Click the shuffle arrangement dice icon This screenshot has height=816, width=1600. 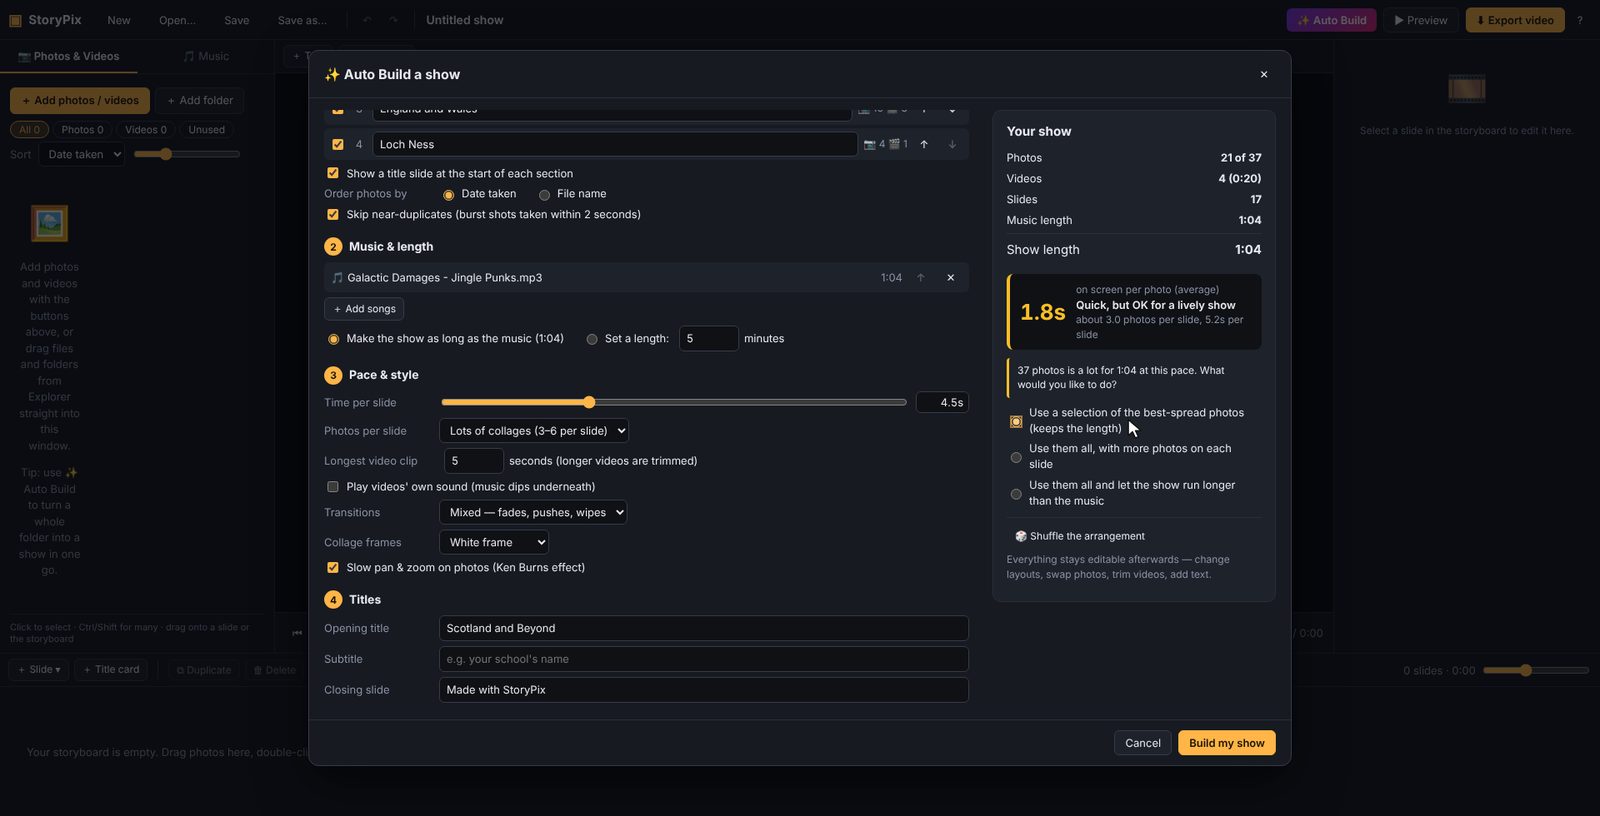(x=1021, y=537)
